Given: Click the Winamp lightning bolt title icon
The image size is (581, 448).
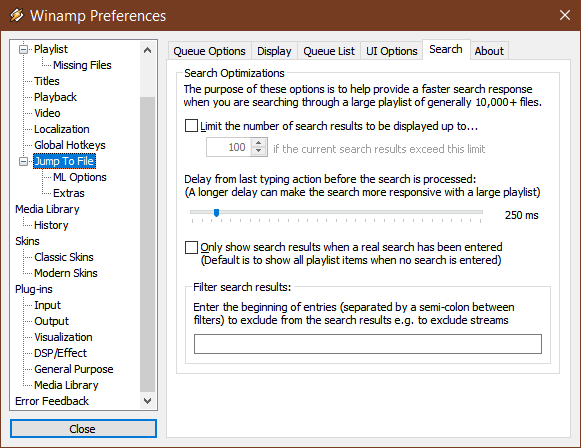Looking at the screenshot, I should [16, 16].
